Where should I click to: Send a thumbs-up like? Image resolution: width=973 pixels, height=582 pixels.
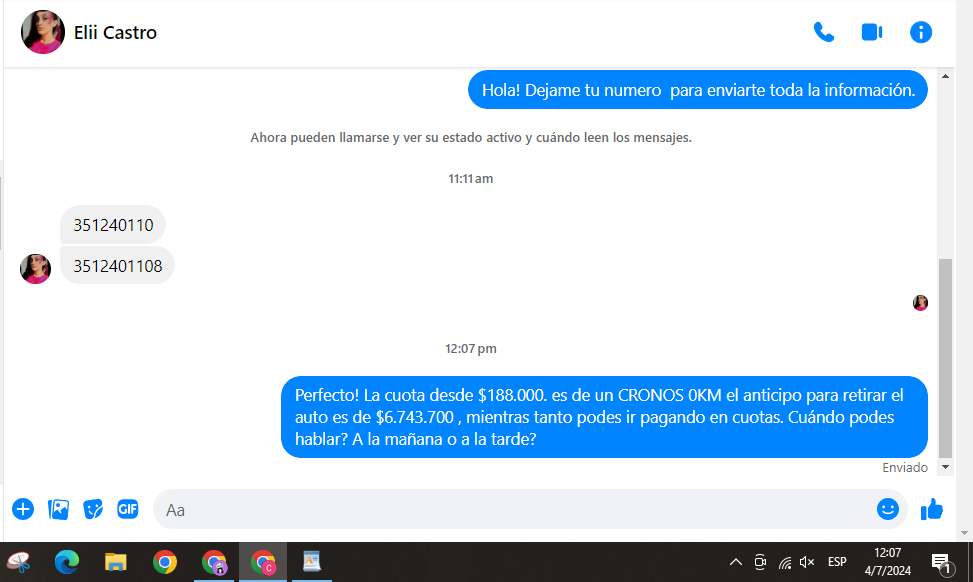(x=932, y=509)
